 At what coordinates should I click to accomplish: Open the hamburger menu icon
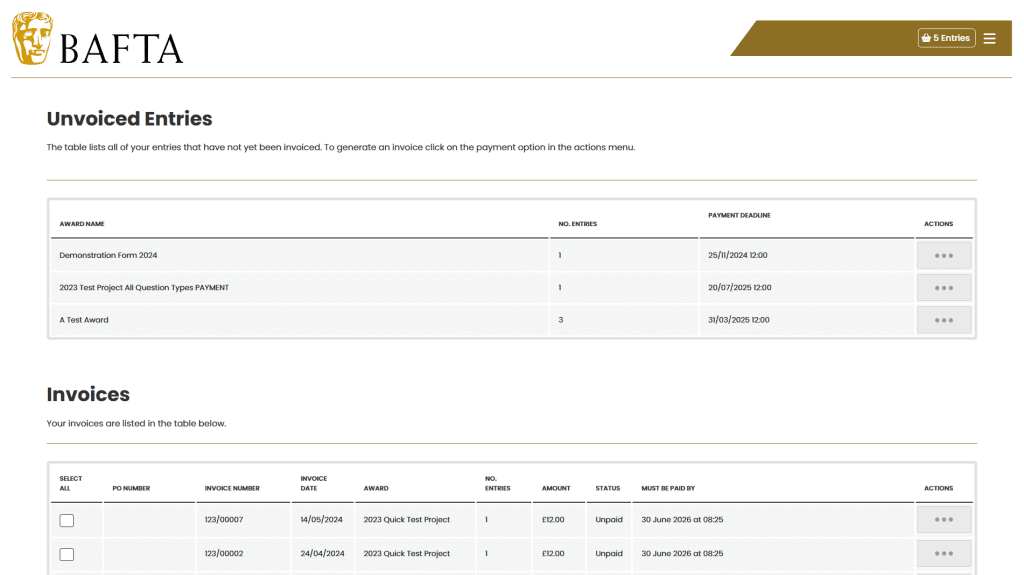point(989,39)
